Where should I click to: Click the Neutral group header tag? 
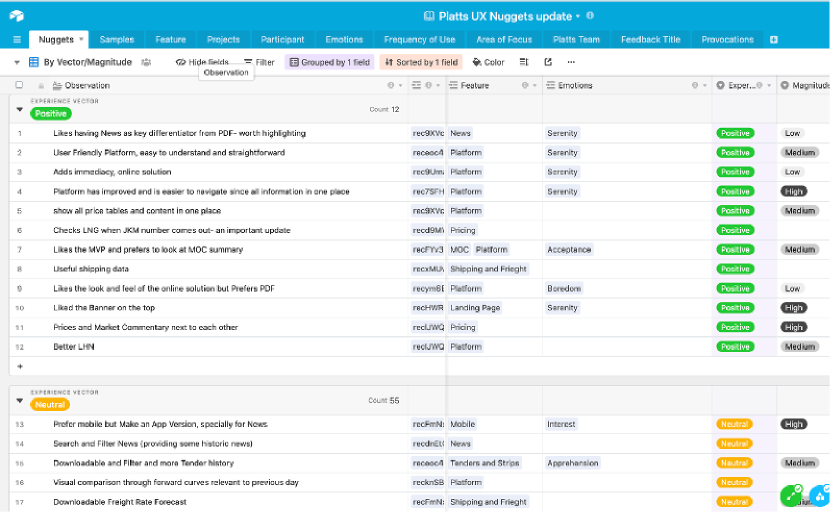click(x=50, y=405)
